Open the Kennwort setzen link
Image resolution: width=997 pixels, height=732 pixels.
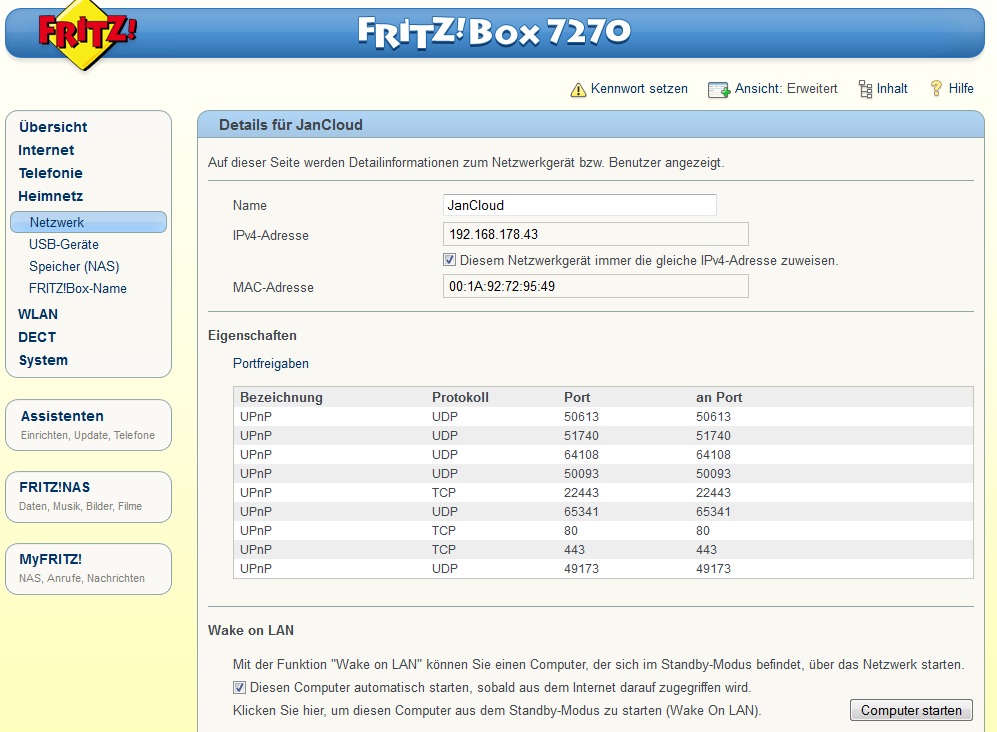(x=639, y=88)
